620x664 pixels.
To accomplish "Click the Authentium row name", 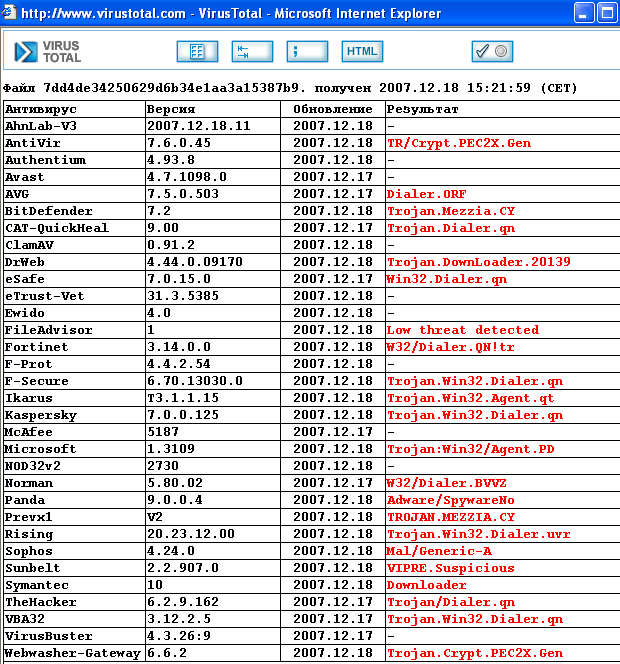I will coord(45,160).
